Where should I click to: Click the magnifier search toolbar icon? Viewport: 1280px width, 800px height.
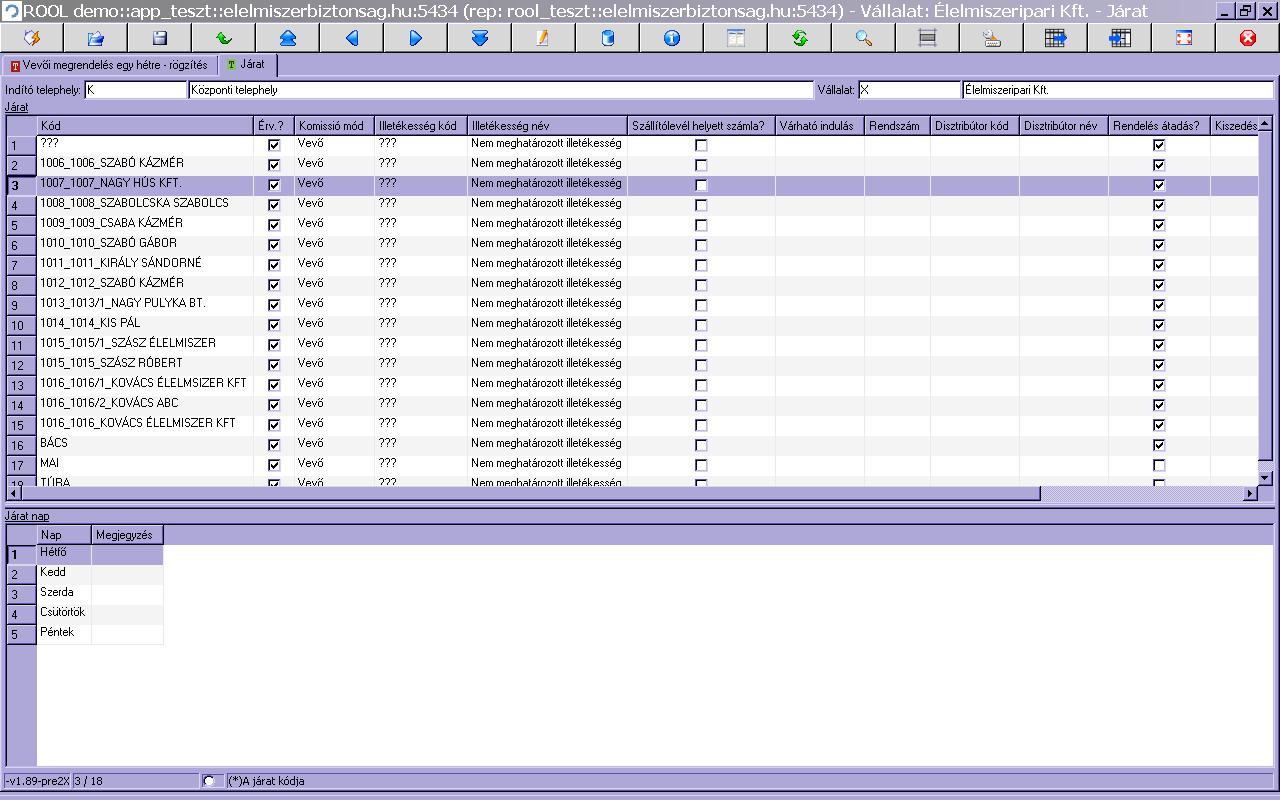pyautogui.click(x=864, y=38)
